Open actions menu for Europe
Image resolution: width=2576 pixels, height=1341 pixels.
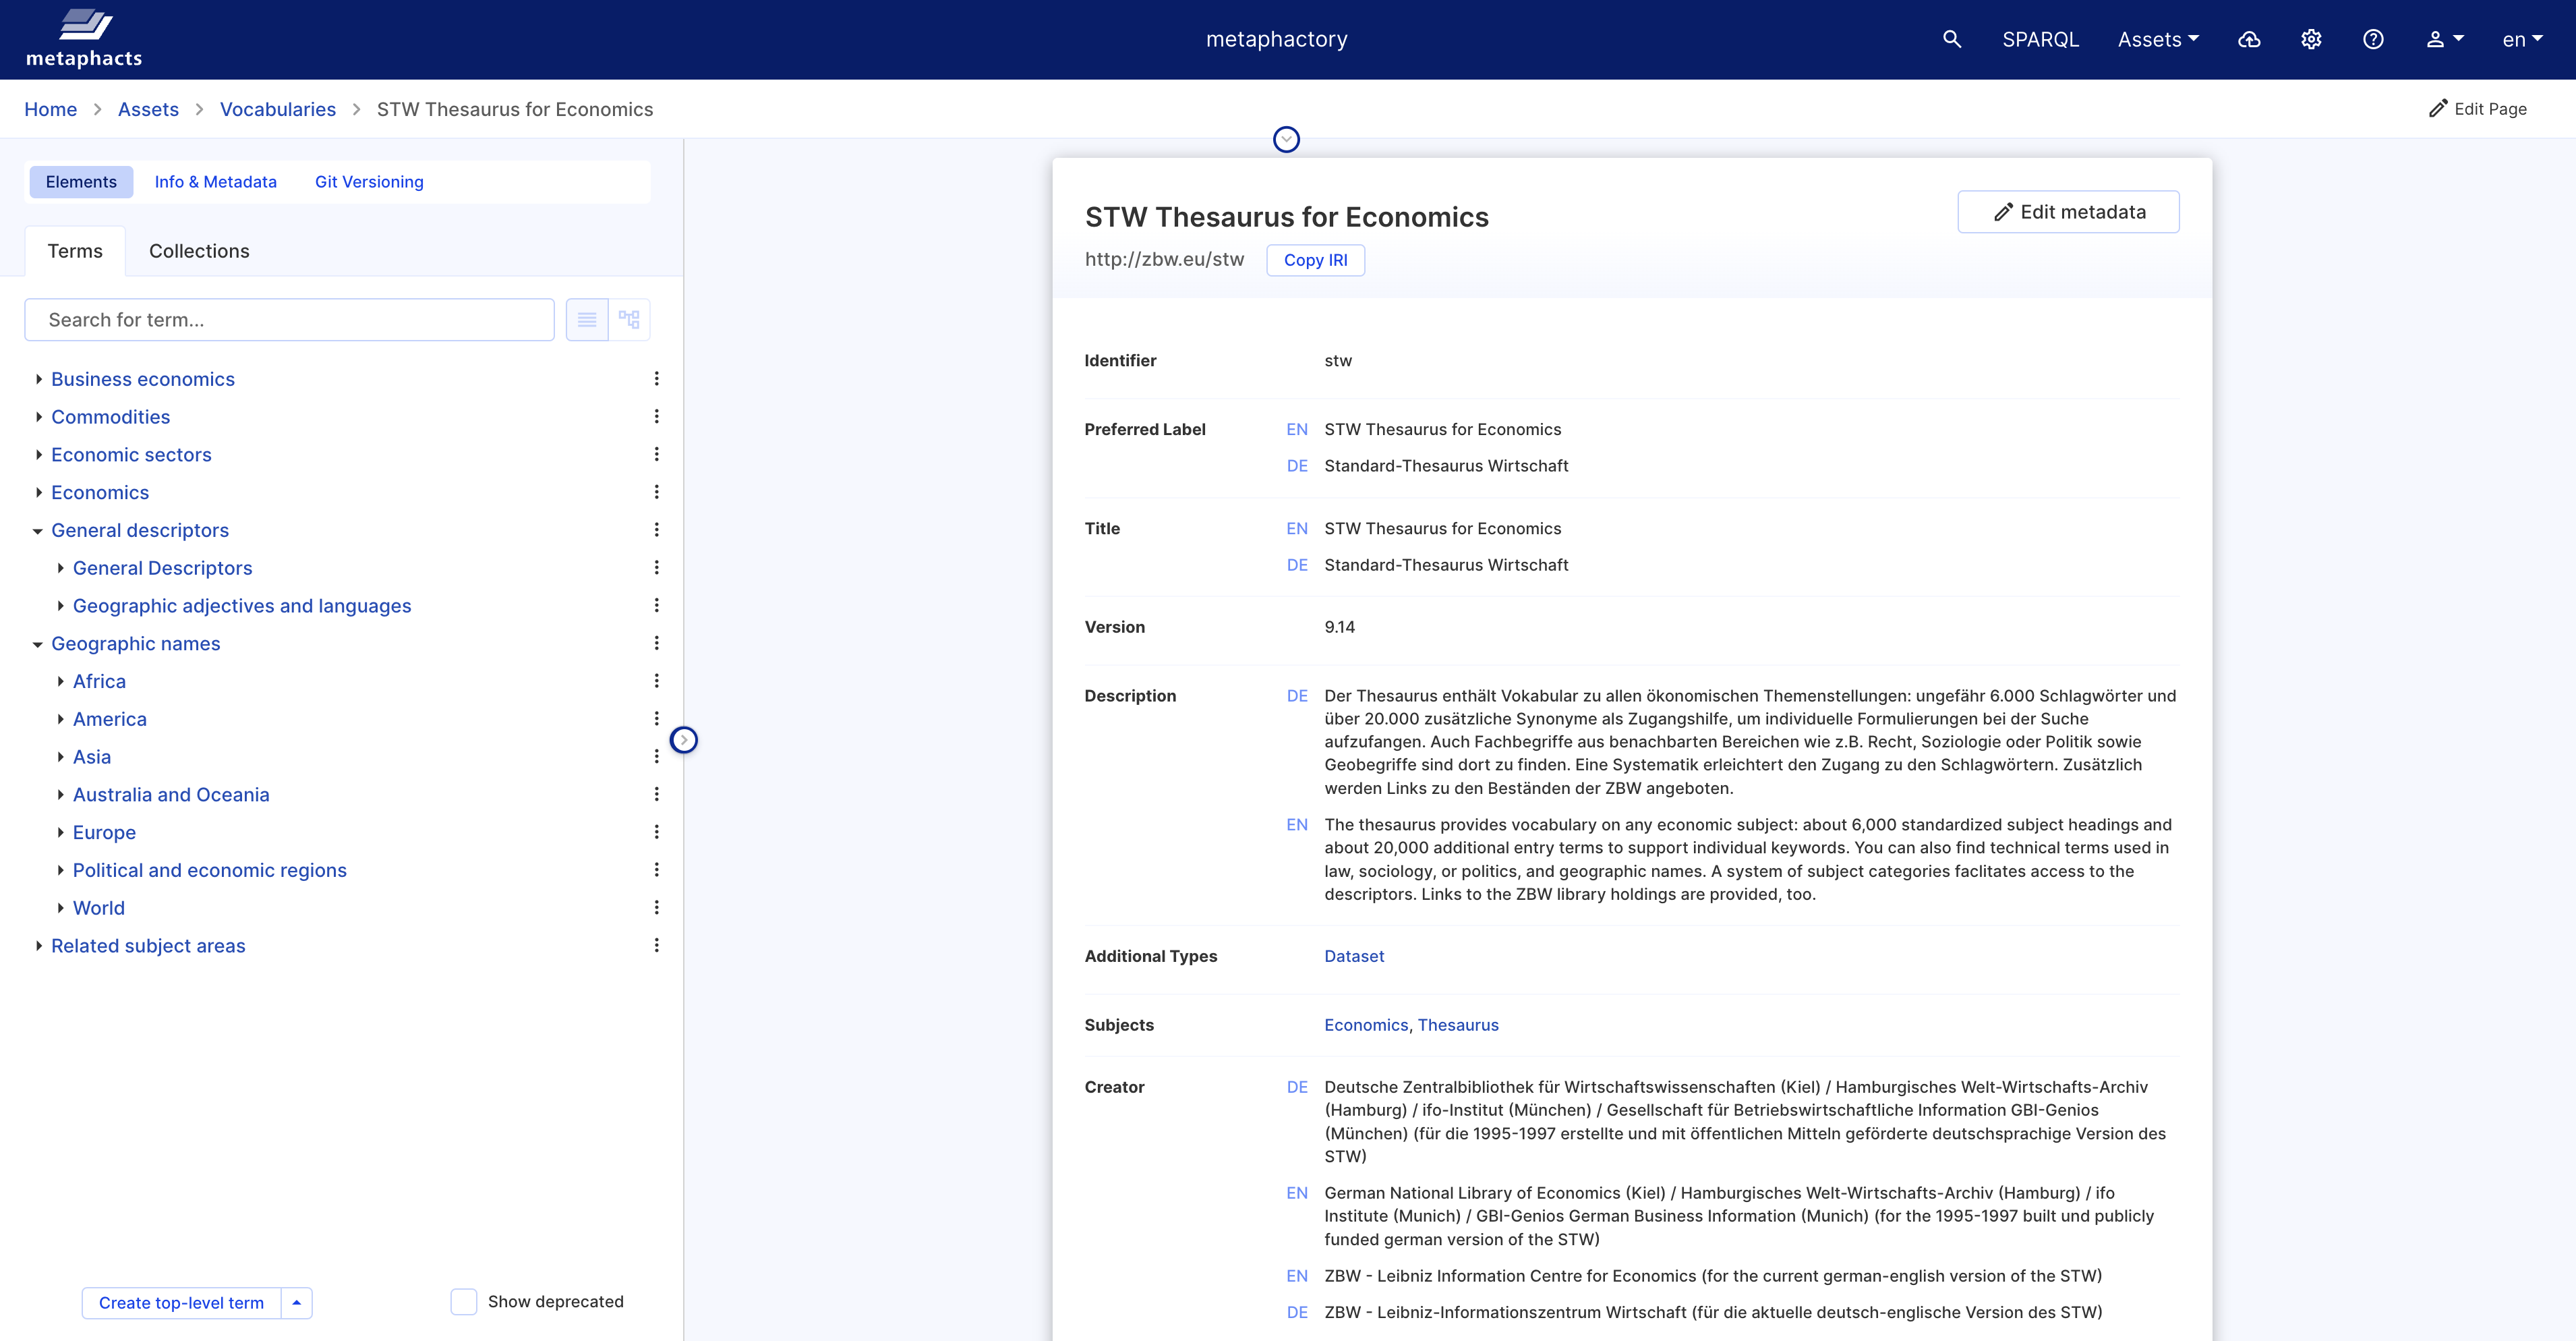[656, 832]
